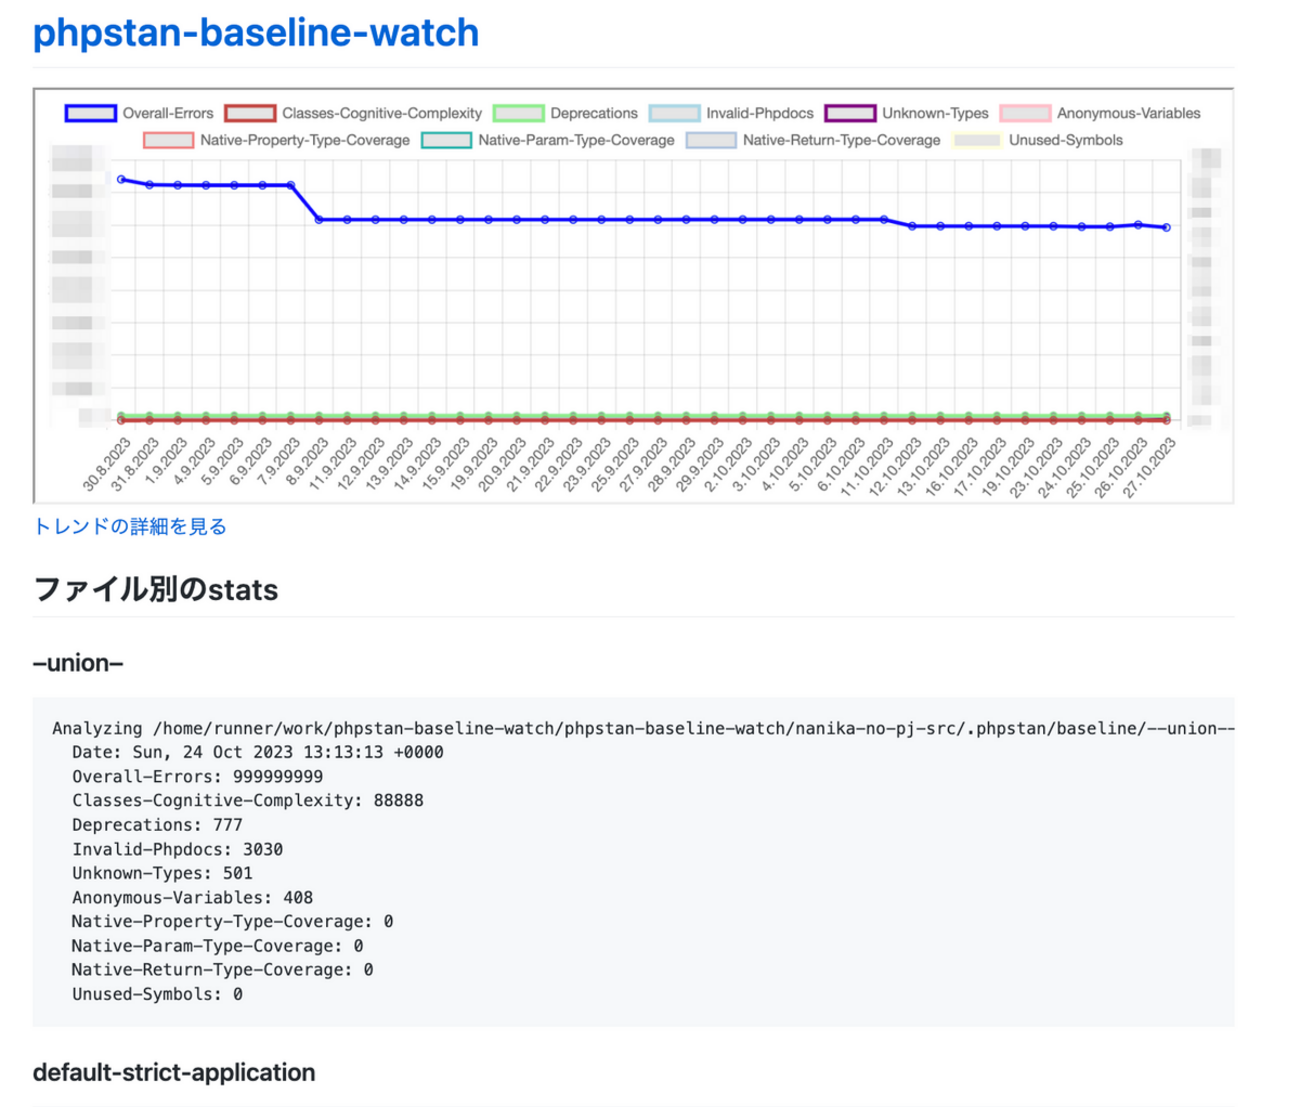Image resolution: width=1300 pixels, height=1107 pixels.
Task: Click the –union– section heading
Action: tap(78, 663)
